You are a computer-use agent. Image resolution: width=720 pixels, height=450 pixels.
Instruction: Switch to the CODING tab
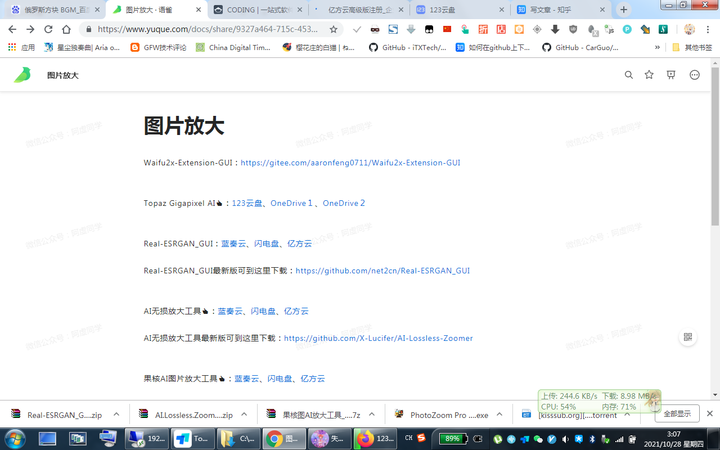pyautogui.click(x=258, y=10)
